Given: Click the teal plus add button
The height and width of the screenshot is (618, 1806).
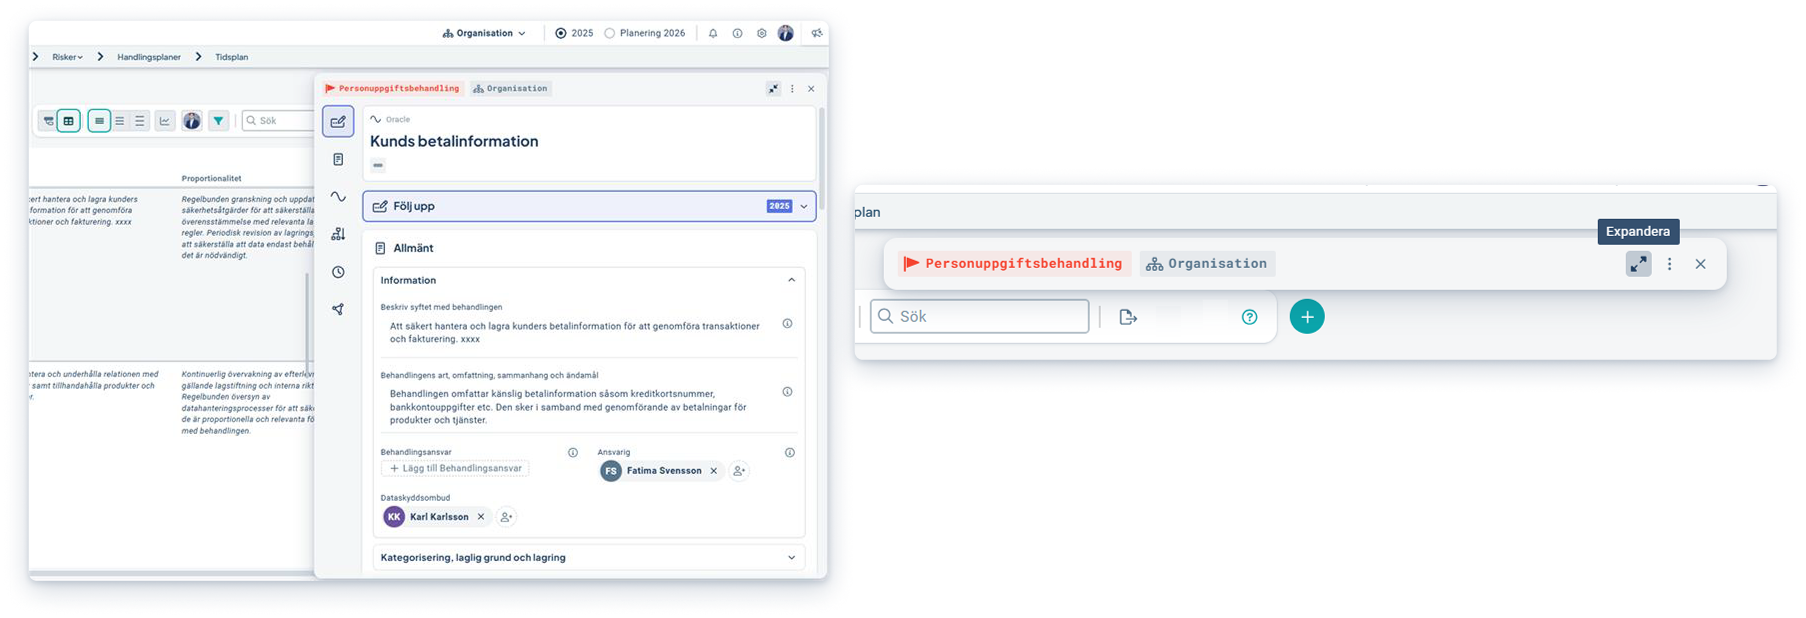Looking at the screenshot, I should click(x=1306, y=317).
